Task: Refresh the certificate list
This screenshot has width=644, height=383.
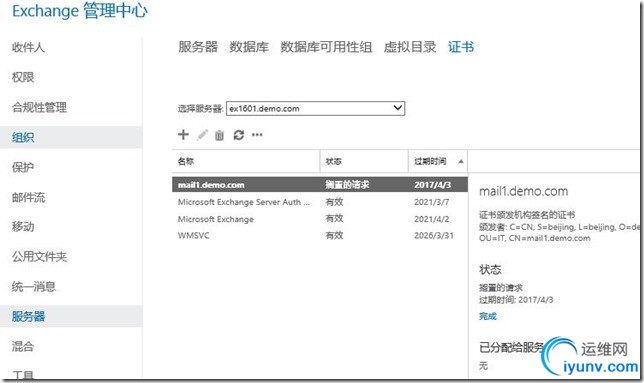Action: 239,135
